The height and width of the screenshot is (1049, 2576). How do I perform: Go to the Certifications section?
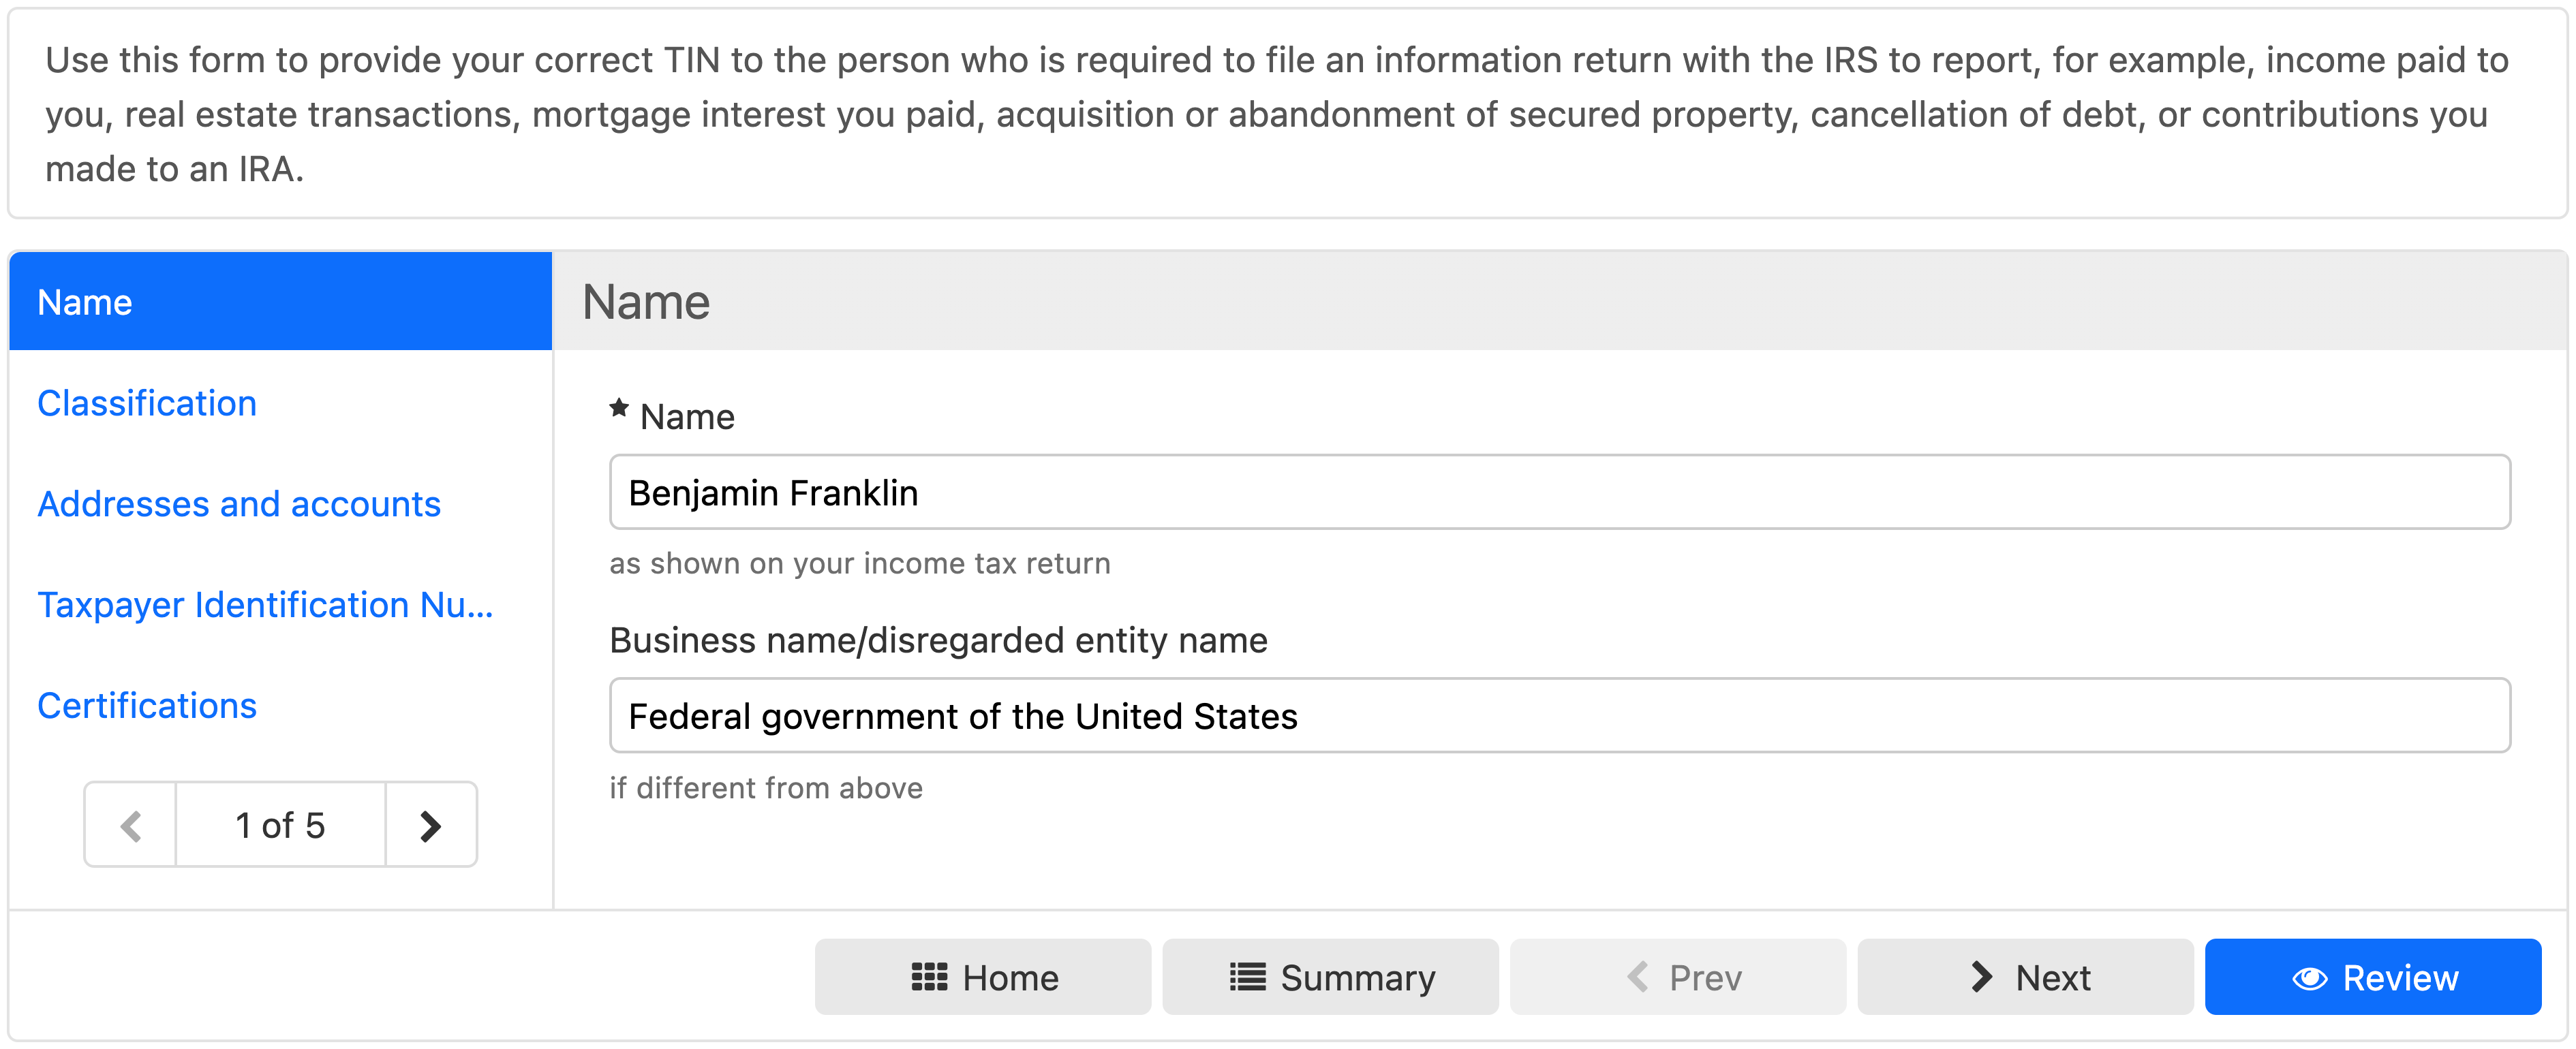[147, 706]
